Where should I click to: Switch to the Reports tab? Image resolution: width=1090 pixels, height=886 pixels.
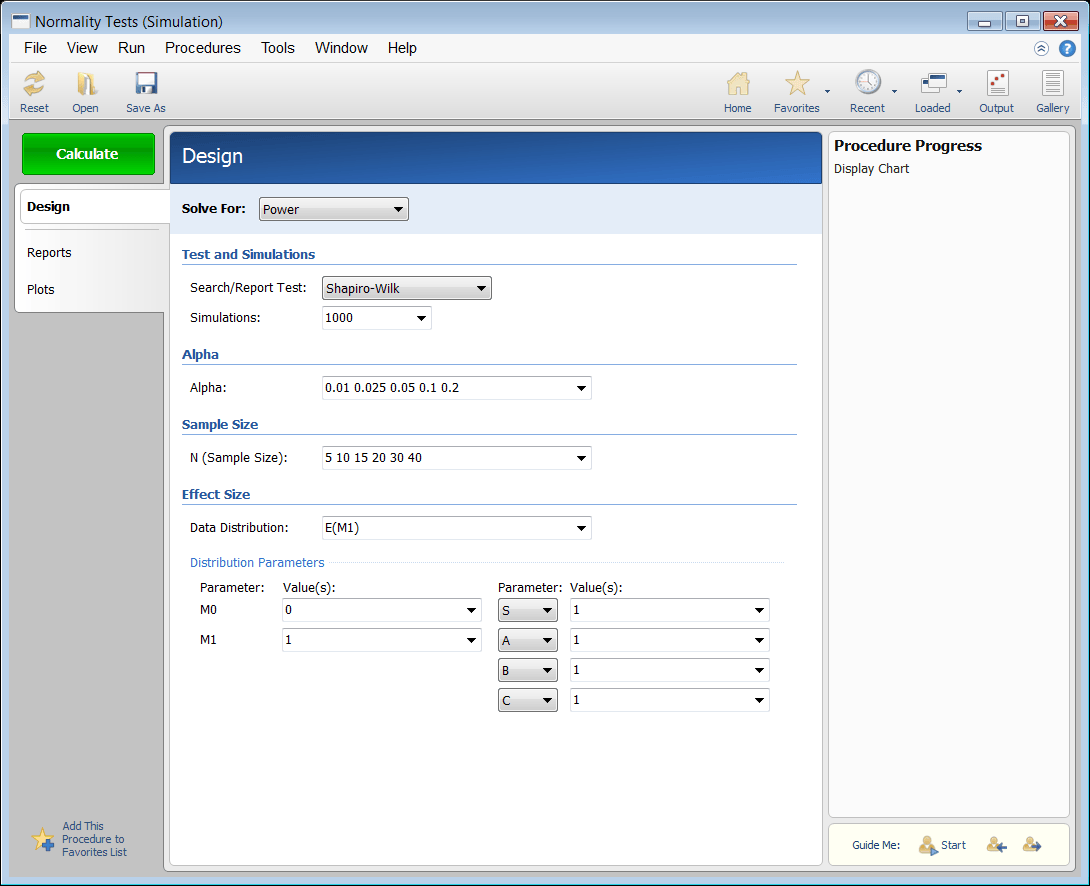tap(49, 252)
